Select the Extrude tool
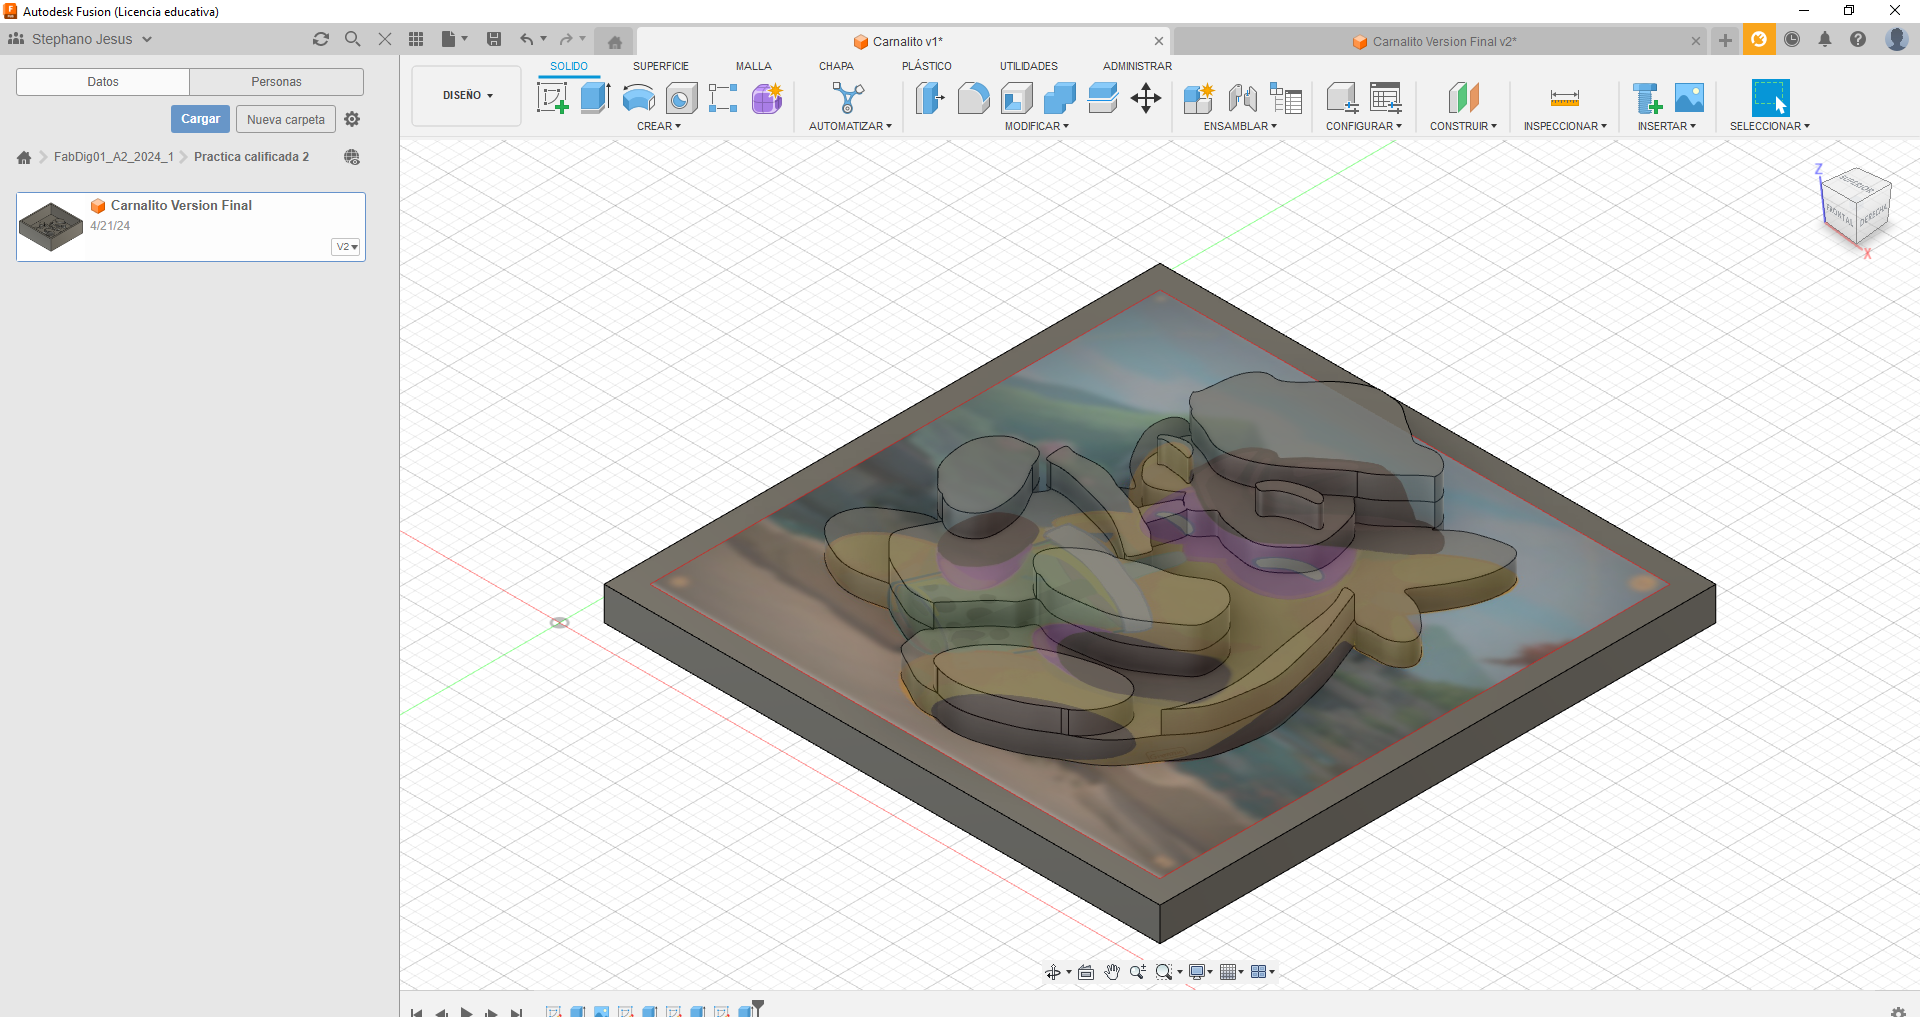This screenshot has width=1920, height=1017. [595, 98]
